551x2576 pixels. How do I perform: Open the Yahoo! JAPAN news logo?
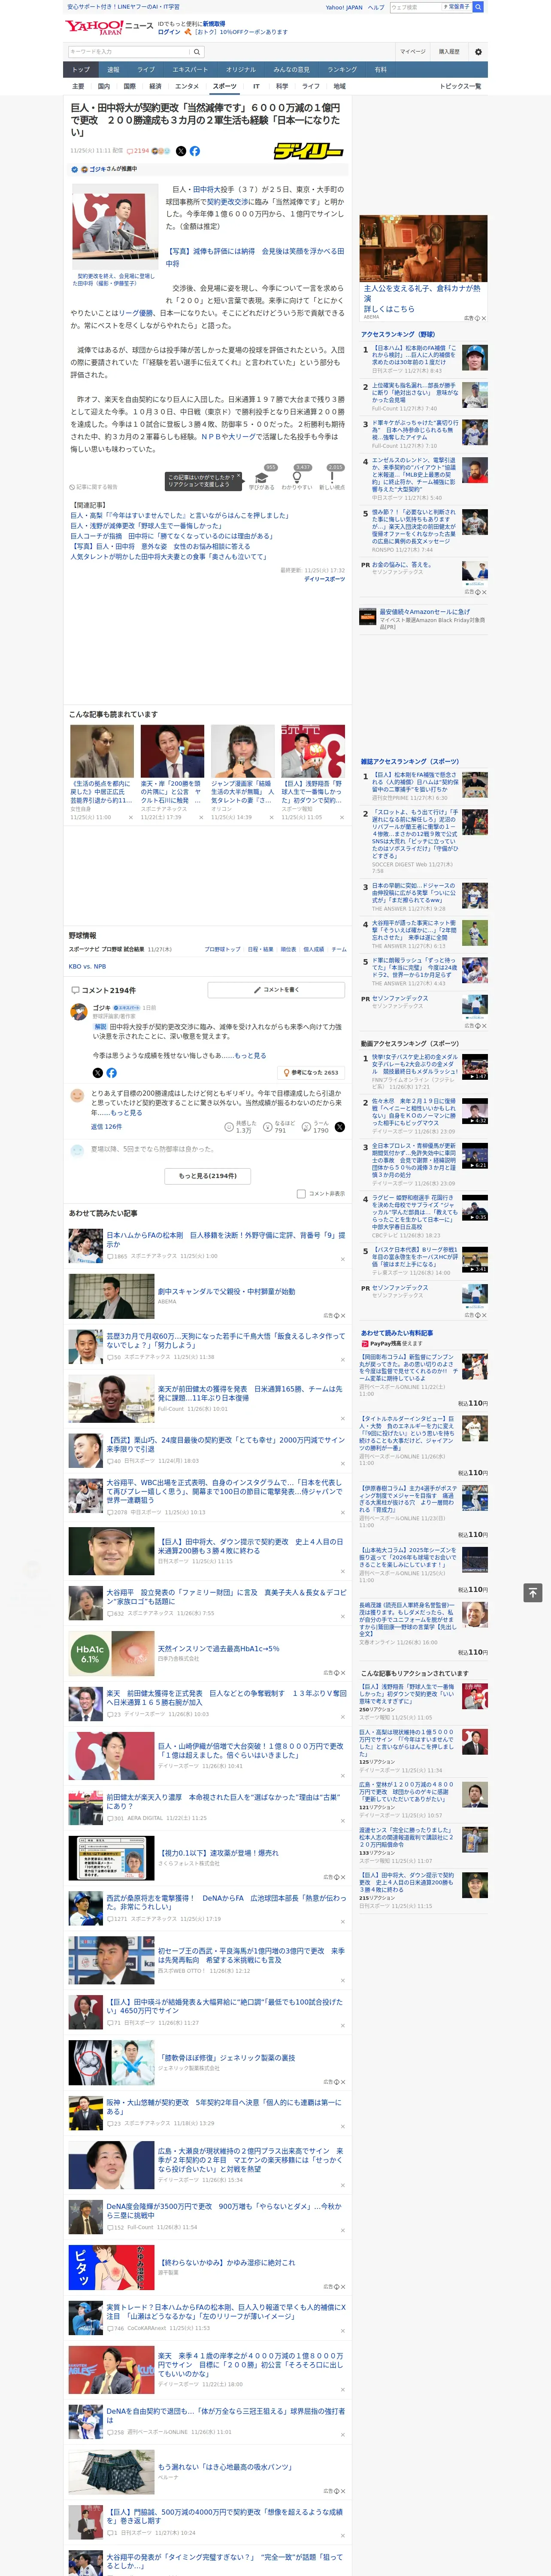tap(110, 27)
